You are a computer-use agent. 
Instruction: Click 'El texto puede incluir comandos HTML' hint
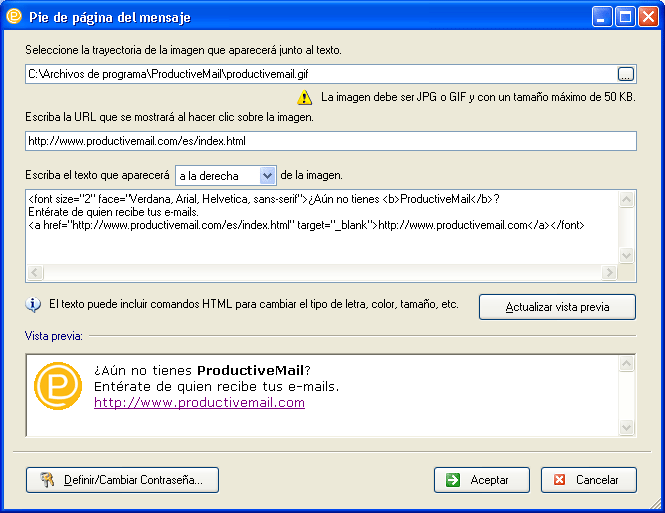coord(254,304)
